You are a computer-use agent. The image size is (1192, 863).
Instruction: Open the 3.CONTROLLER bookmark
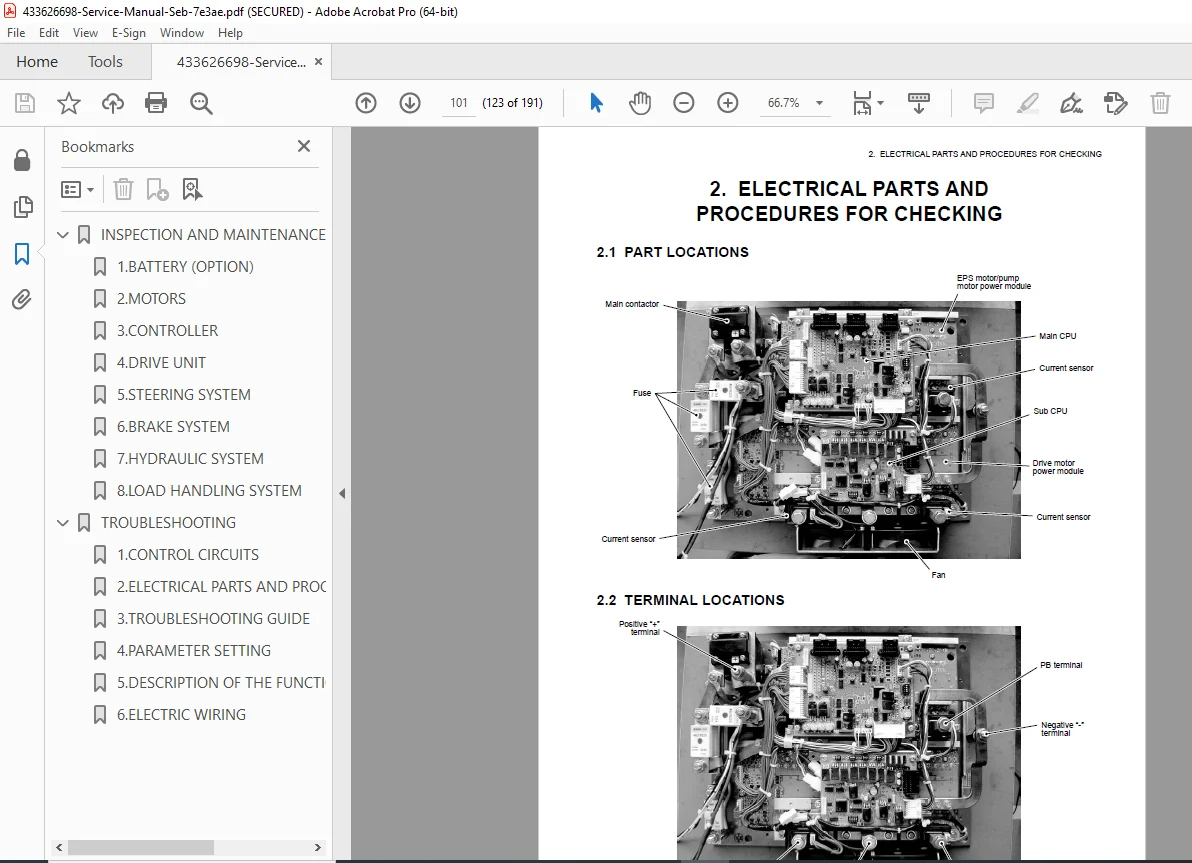coord(167,331)
